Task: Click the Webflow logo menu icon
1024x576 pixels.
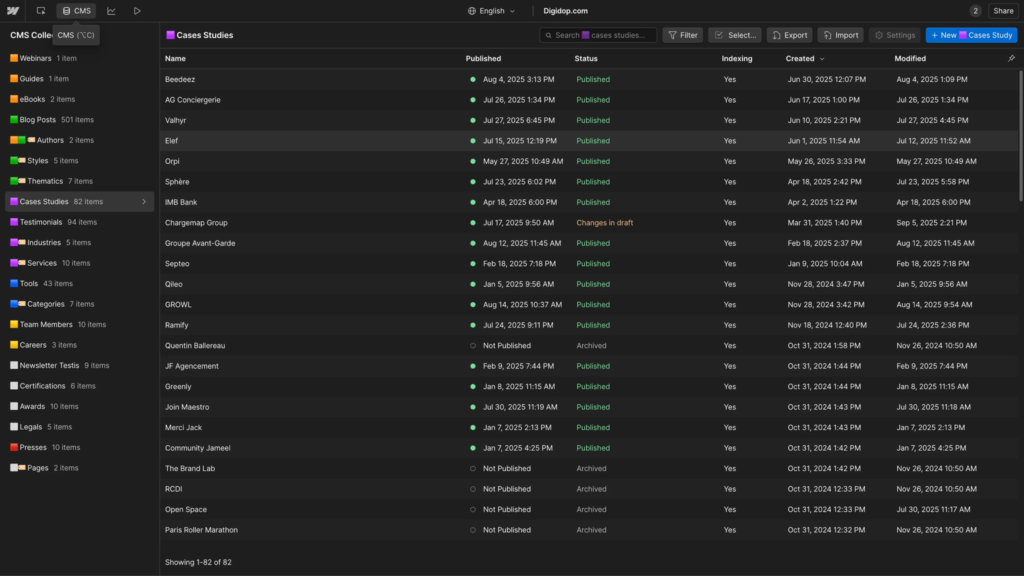Action: [13, 11]
